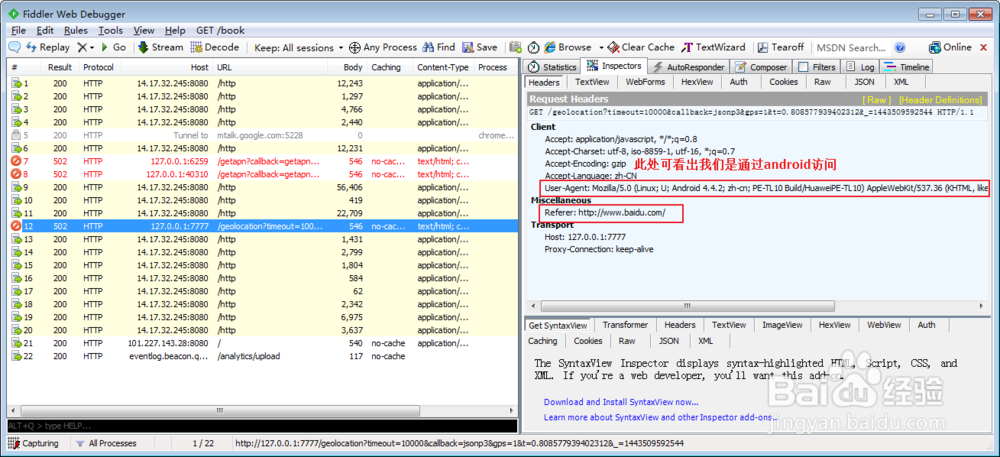Select session 7 red 502 icon
The width and height of the screenshot is (1000, 457).
[16, 161]
